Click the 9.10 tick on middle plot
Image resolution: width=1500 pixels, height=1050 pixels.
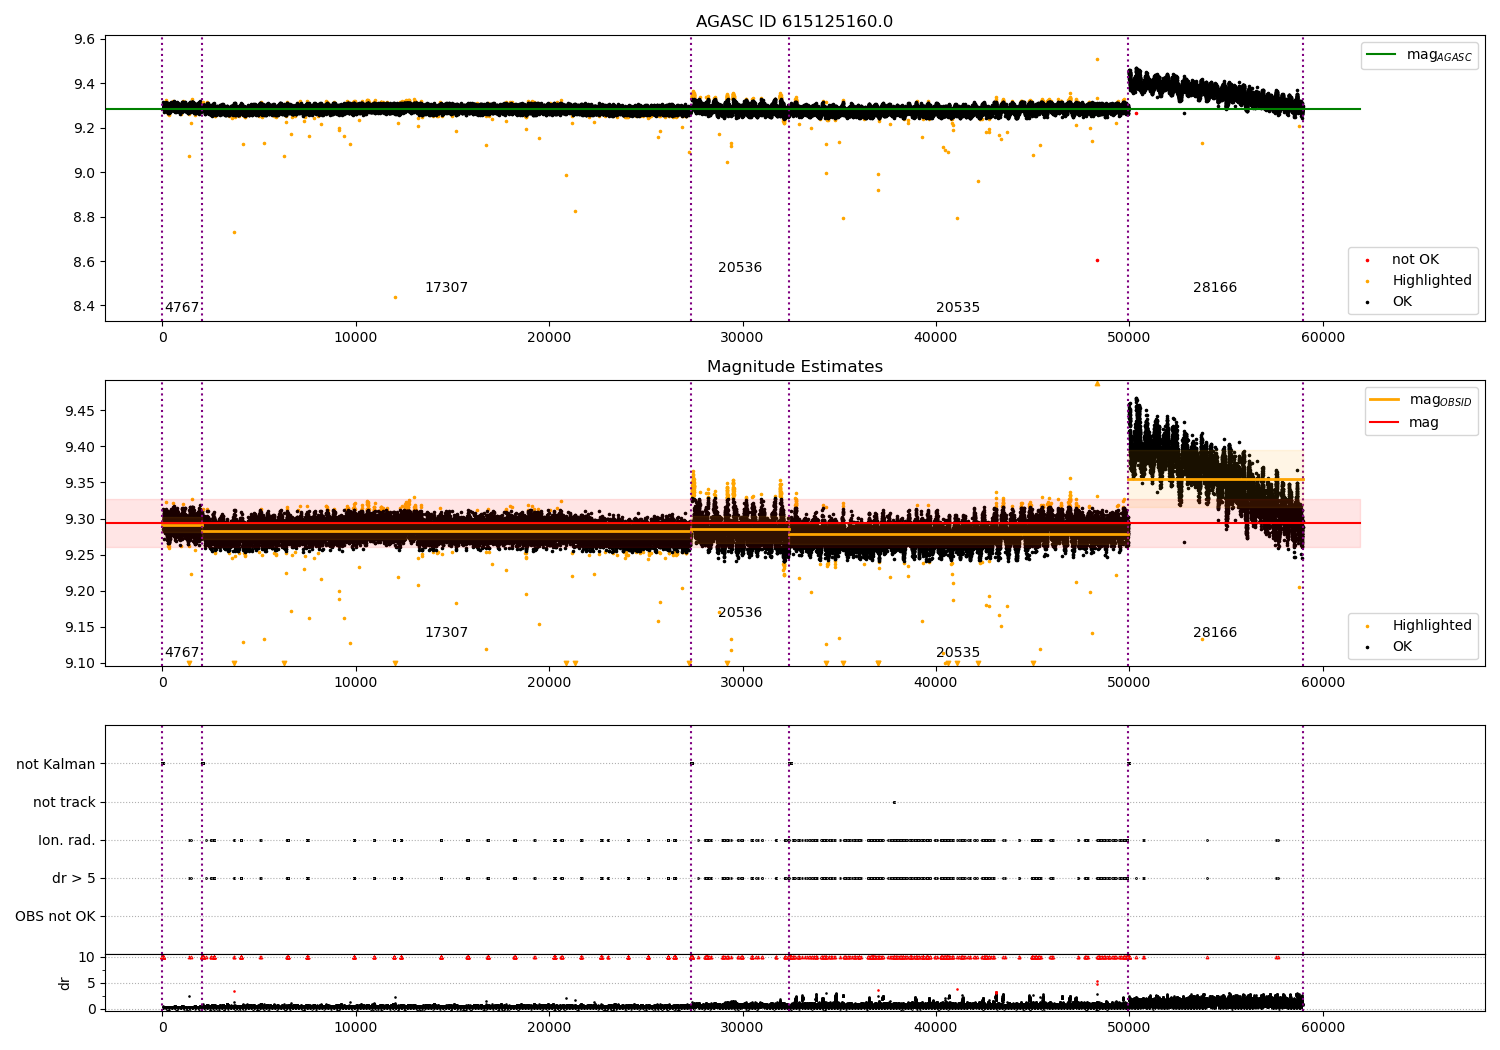pos(81,663)
